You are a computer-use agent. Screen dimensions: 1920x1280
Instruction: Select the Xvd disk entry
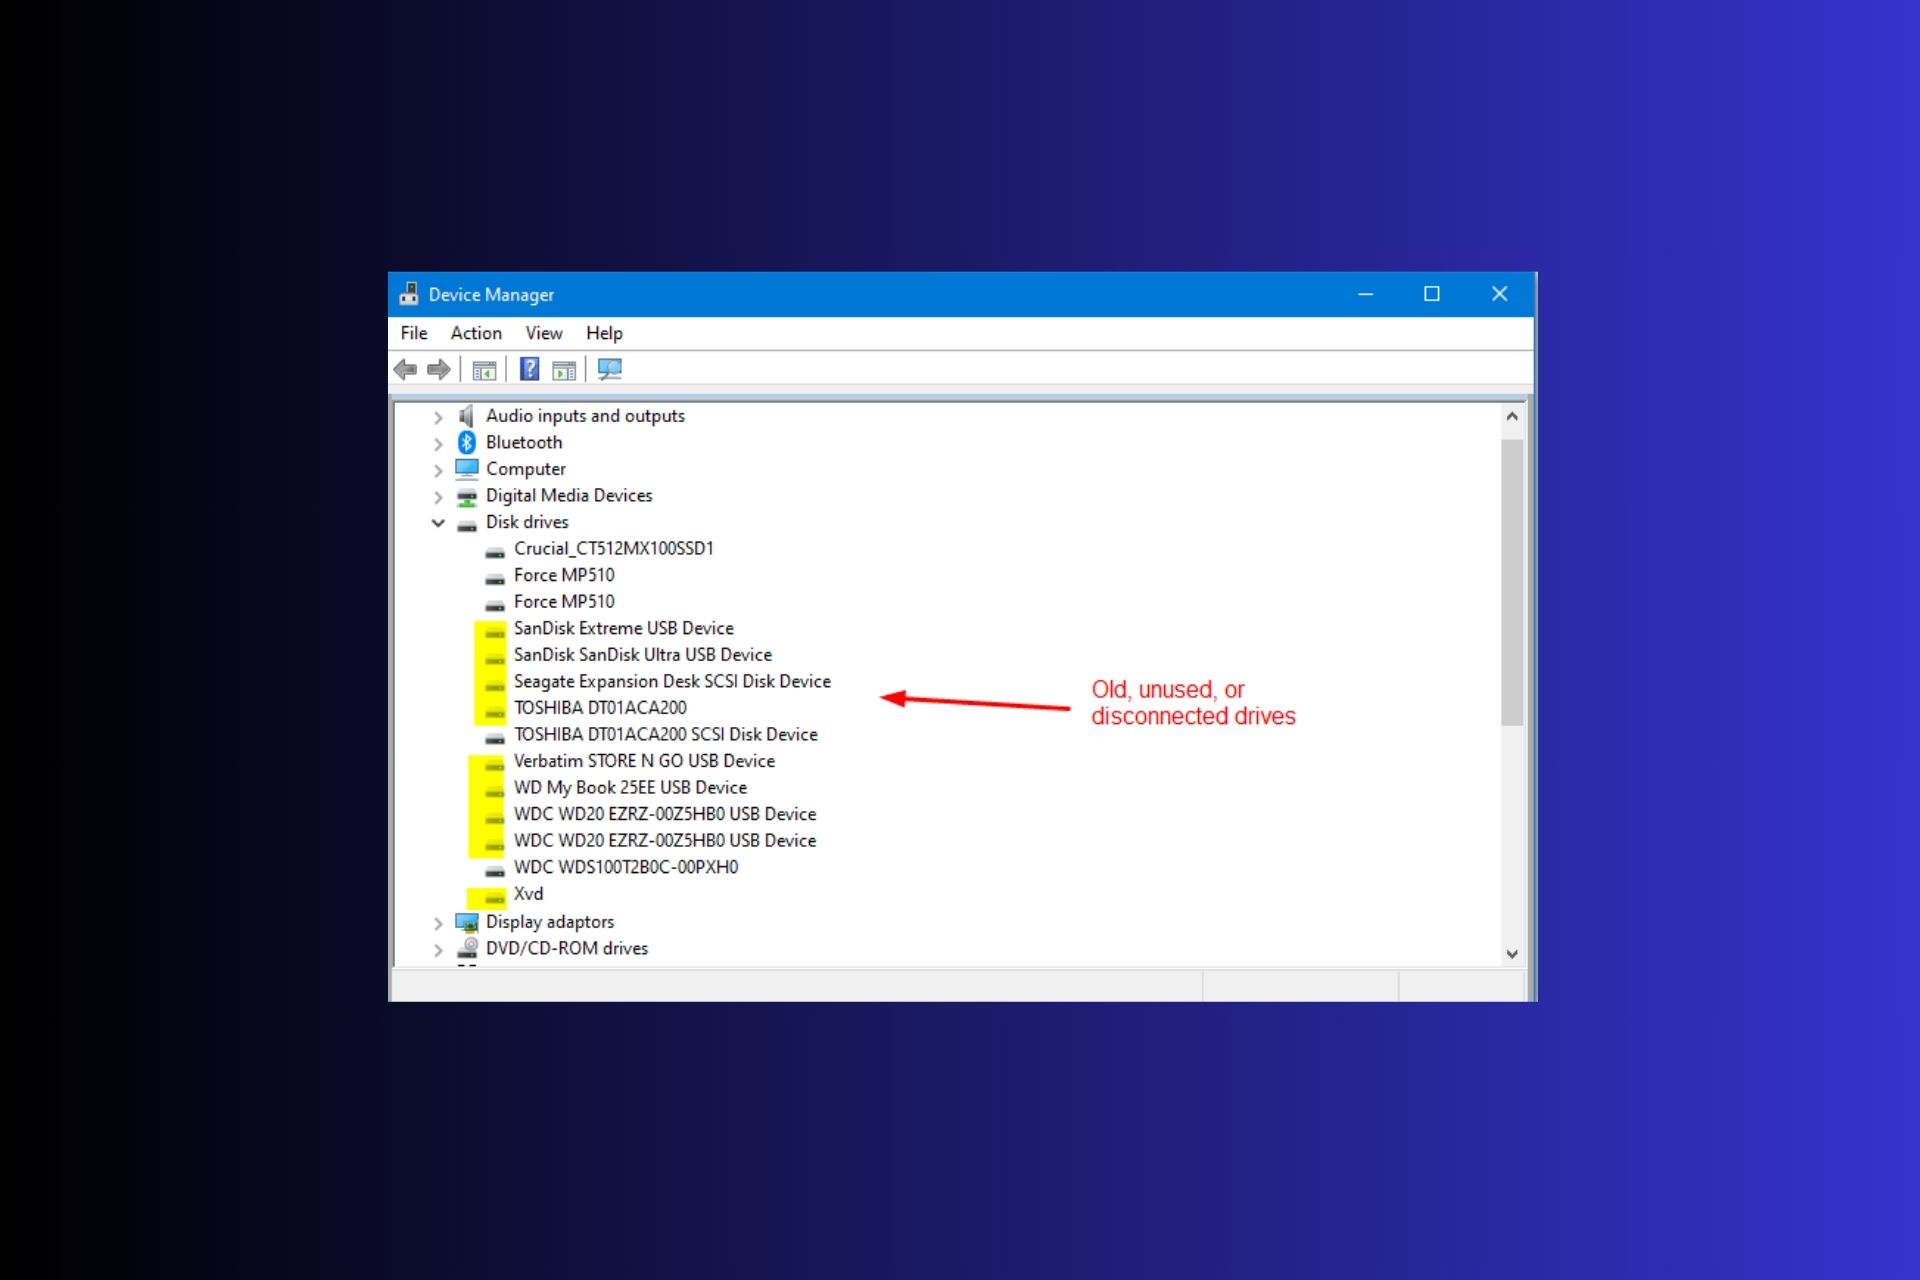[x=528, y=893]
